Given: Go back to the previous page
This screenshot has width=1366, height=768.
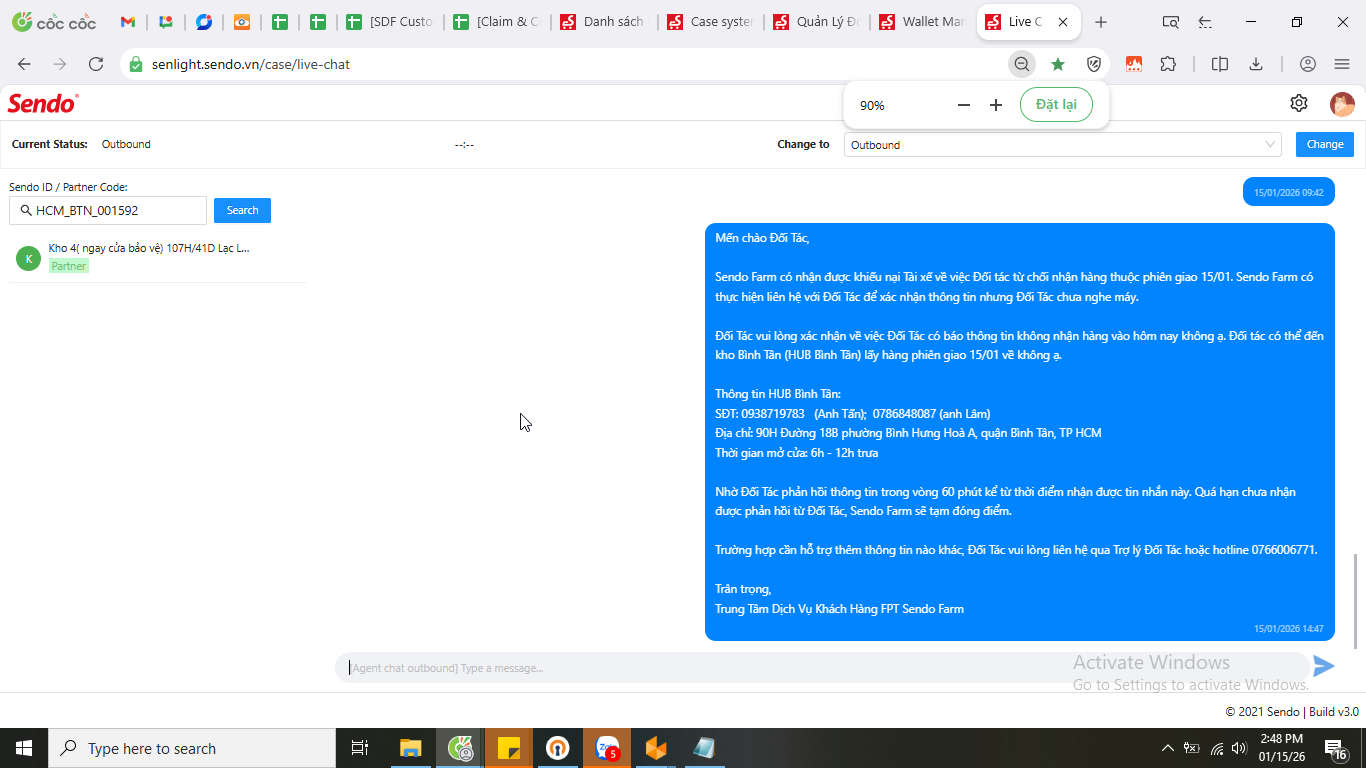Looking at the screenshot, I should click(25, 64).
